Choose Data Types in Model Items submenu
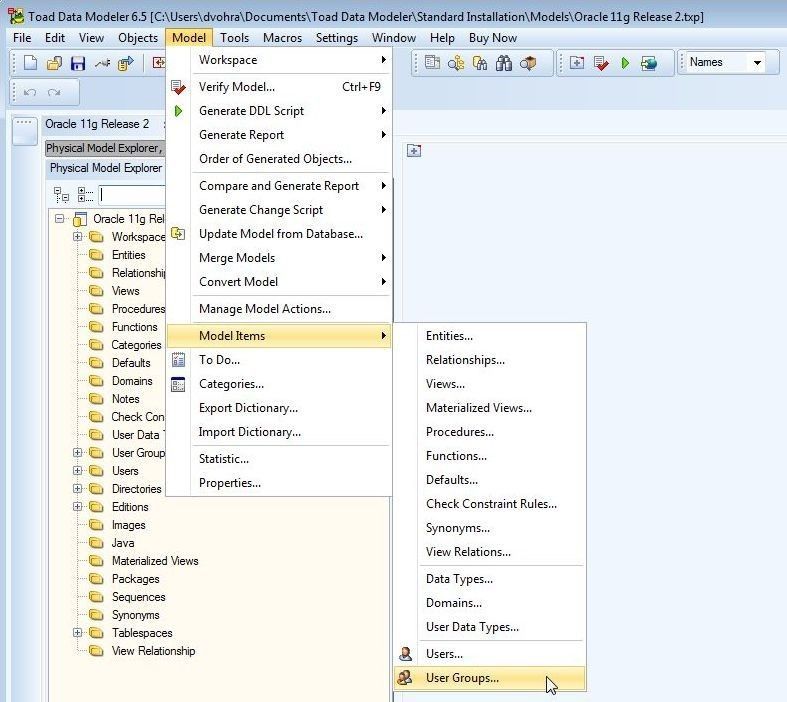Viewport: 787px width, 702px height. tap(490, 579)
